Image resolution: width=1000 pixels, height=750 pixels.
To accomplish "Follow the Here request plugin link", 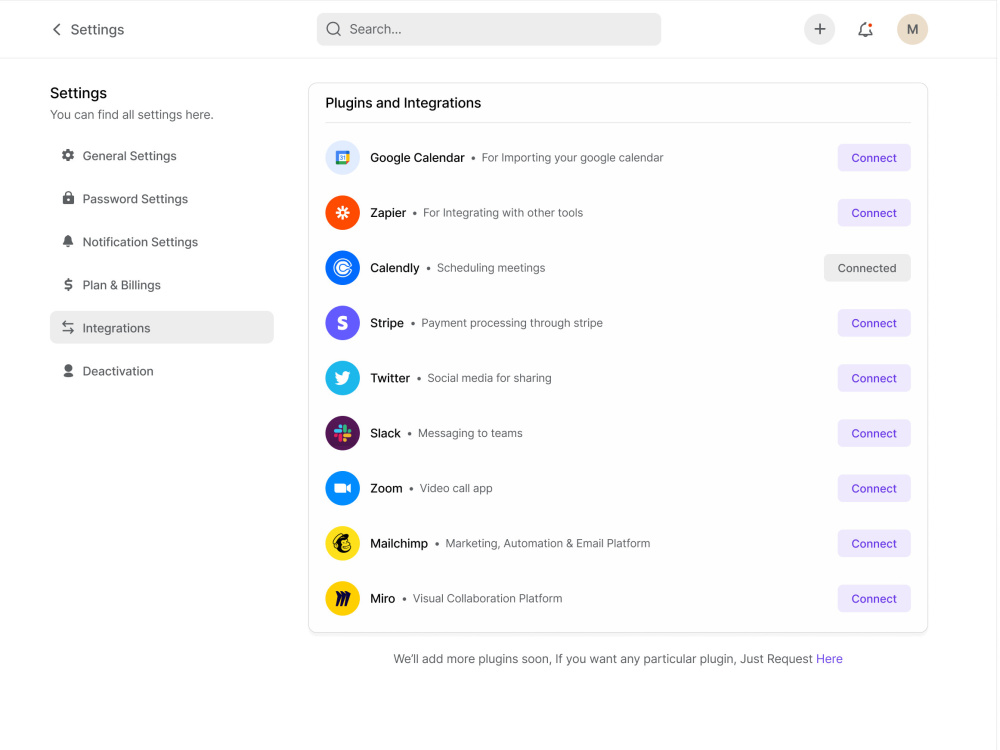I will pyautogui.click(x=829, y=659).
